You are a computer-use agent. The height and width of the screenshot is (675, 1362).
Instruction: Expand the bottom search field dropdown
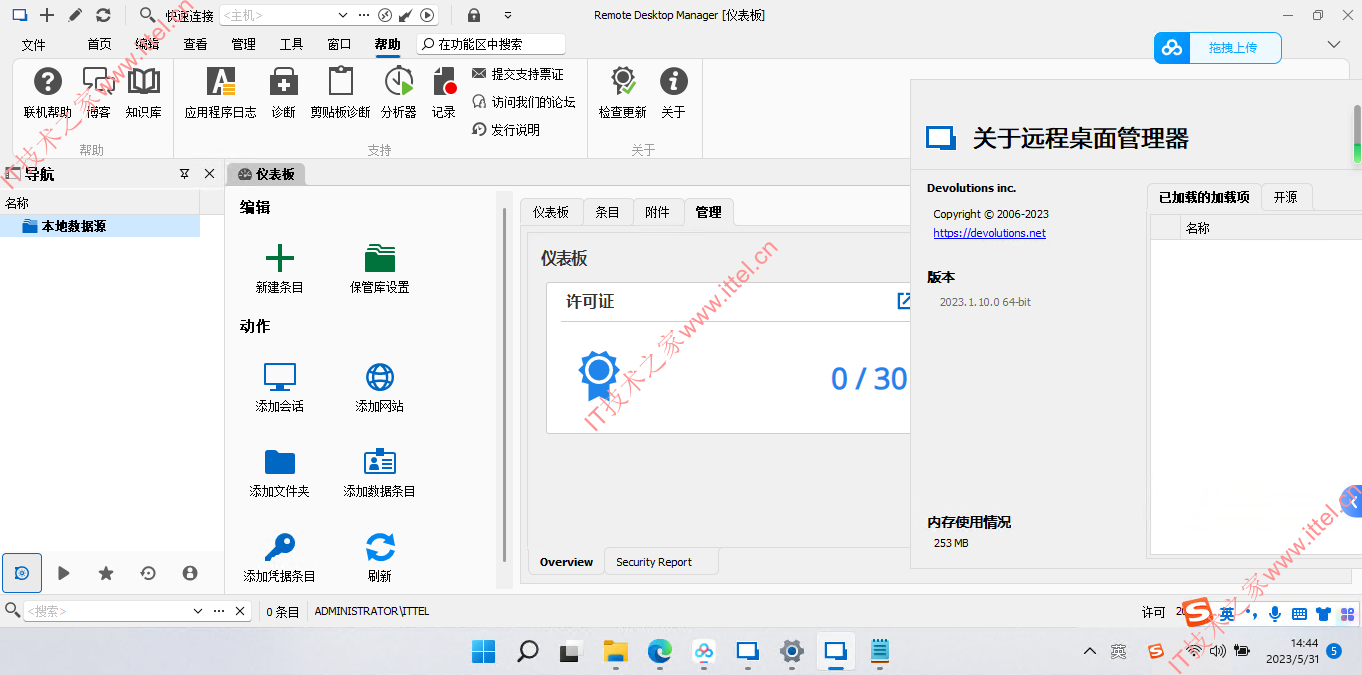(197, 611)
